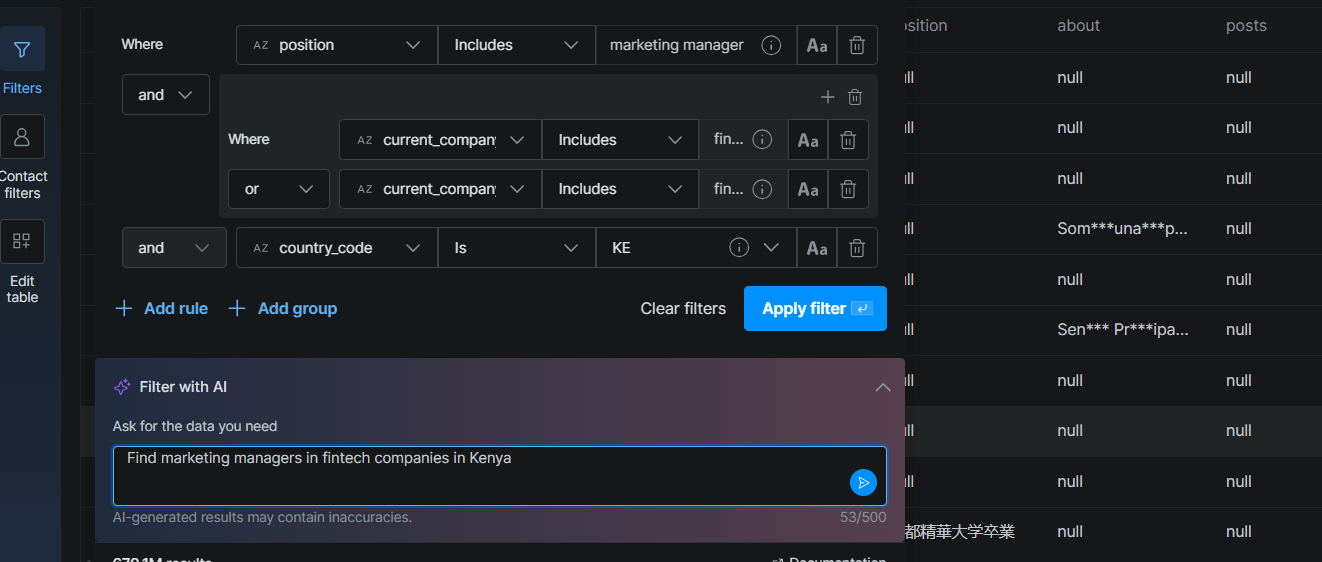Open first current_company field dropdown

pos(440,140)
